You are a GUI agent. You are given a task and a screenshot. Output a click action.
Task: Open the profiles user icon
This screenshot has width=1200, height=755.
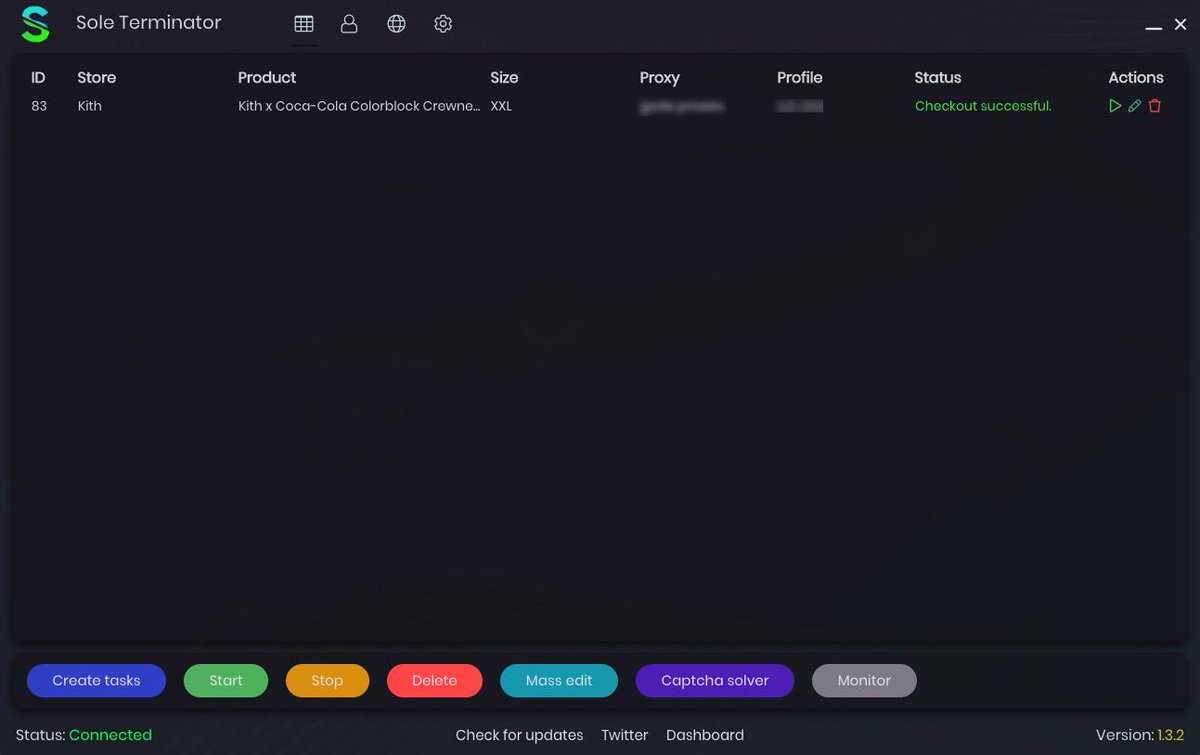[x=349, y=24]
